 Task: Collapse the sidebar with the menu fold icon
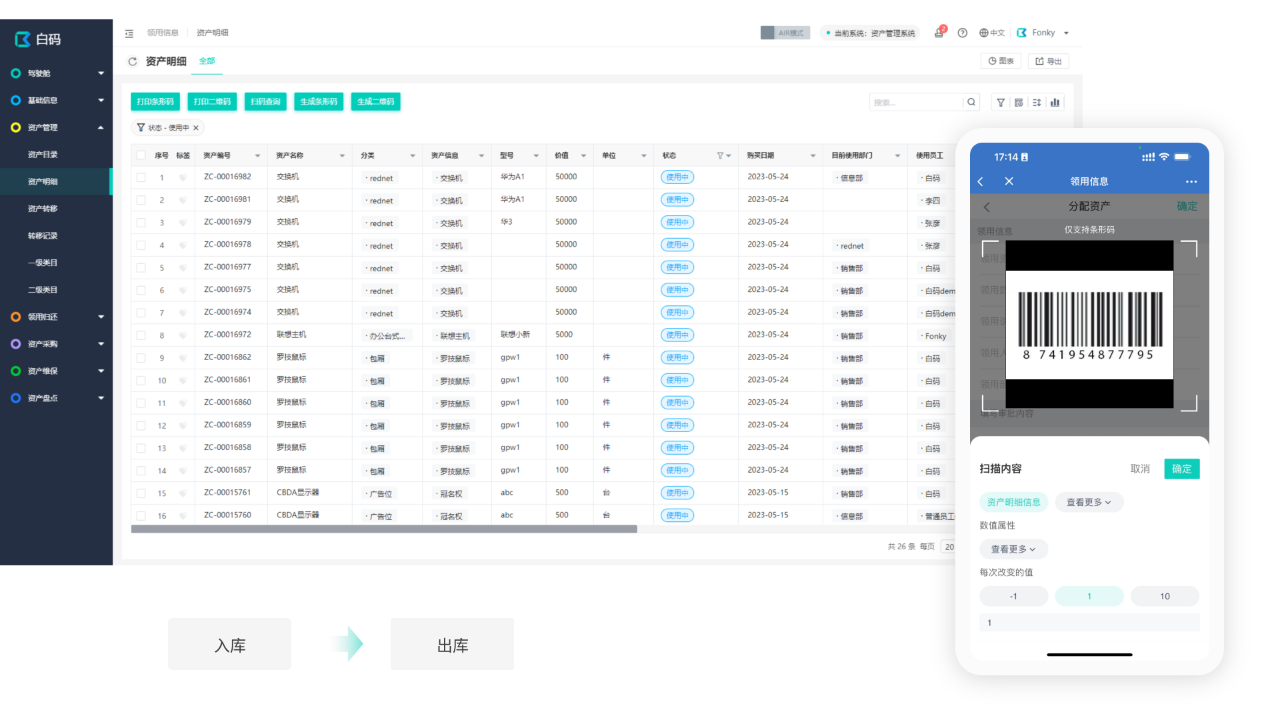pyautogui.click(x=129, y=33)
